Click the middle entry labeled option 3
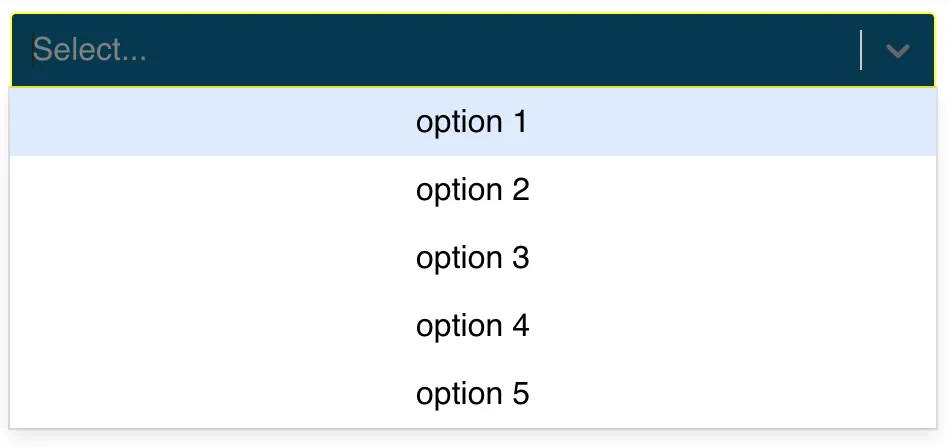The image size is (948, 448). point(472,258)
